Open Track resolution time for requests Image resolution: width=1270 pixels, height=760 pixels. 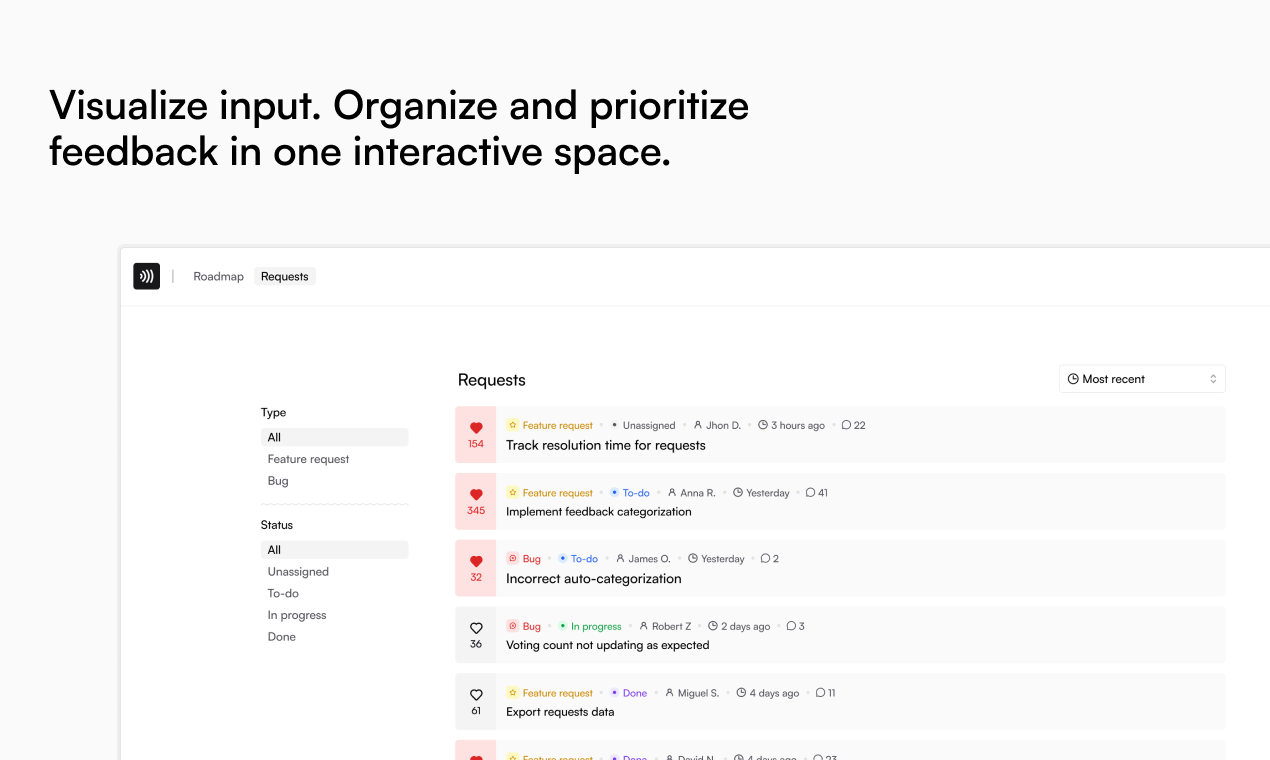click(x=606, y=445)
